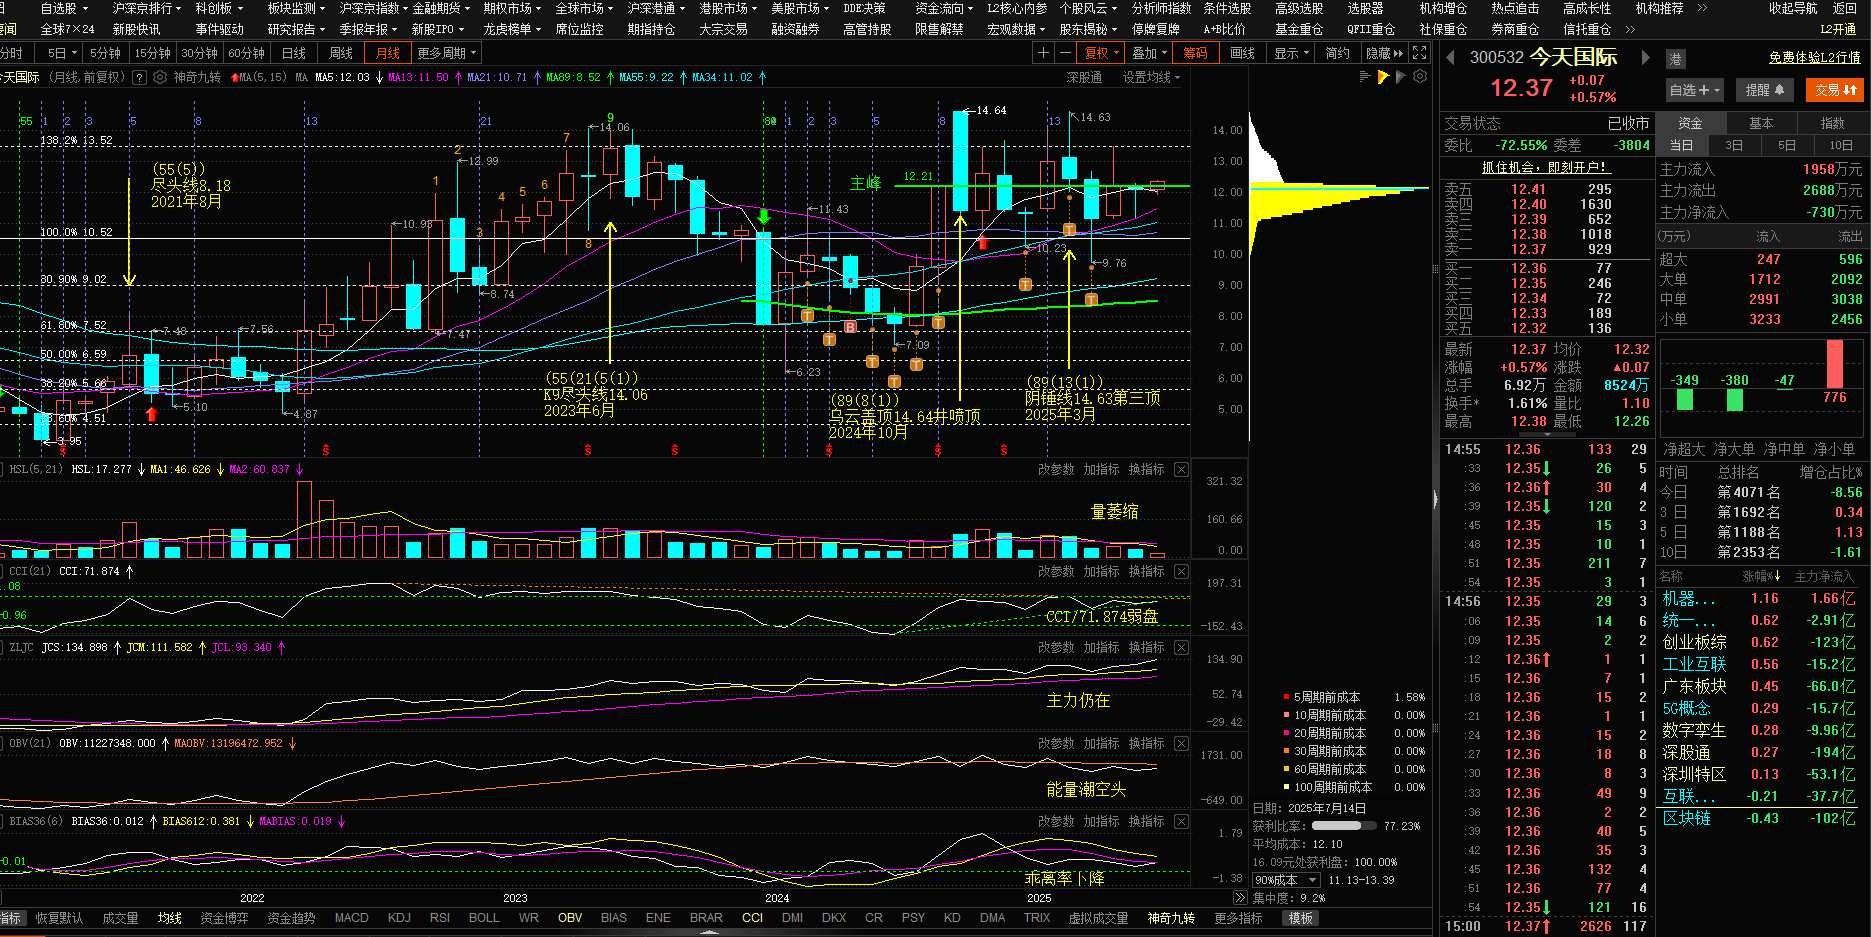Switch to the 60分钟 chart tab
This screenshot has height=937, width=1871.
(247, 53)
